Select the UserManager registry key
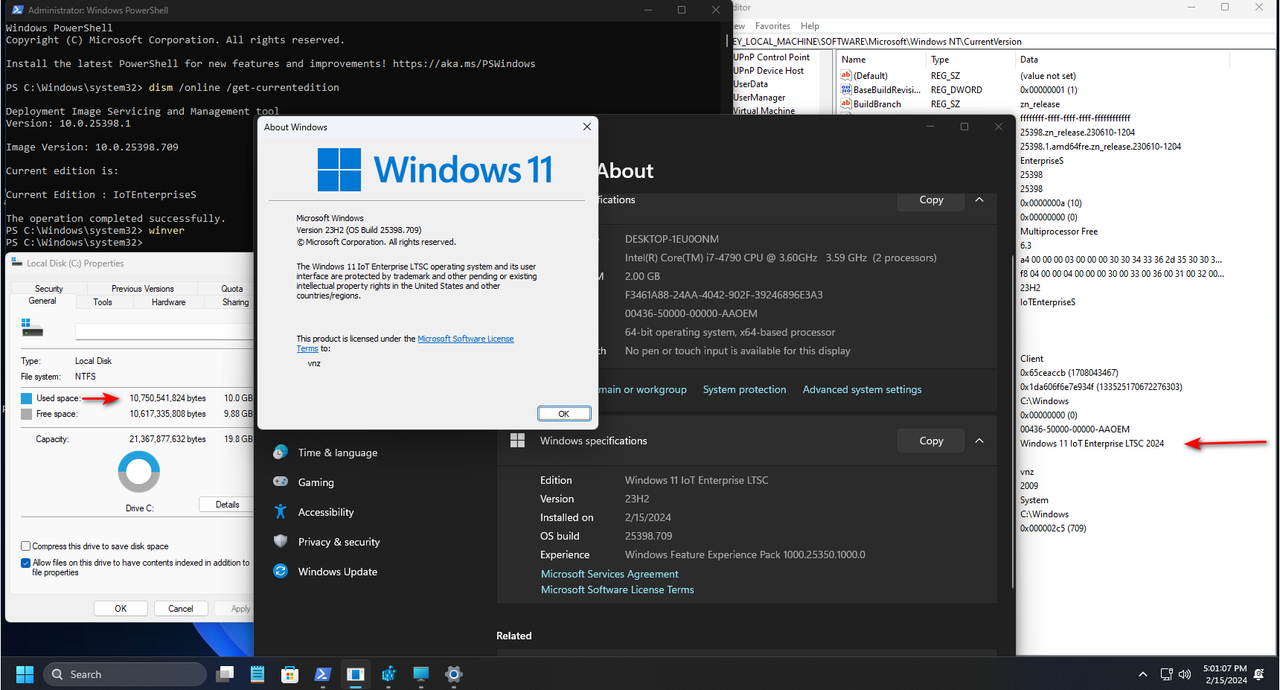This screenshot has width=1280, height=690. (x=760, y=98)
